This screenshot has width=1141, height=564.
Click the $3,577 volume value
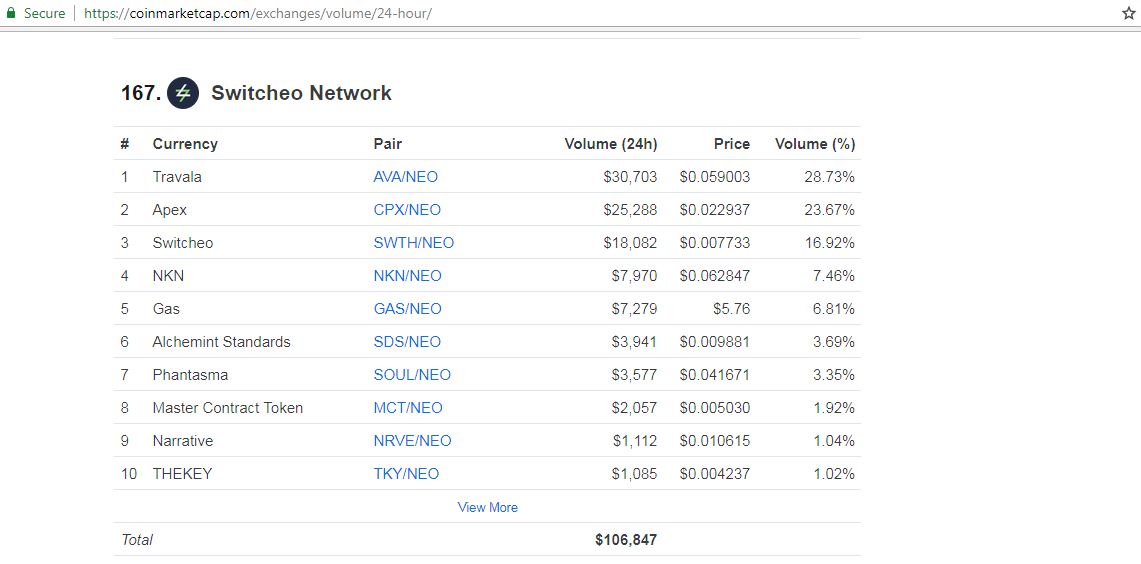tap(634, 375)
